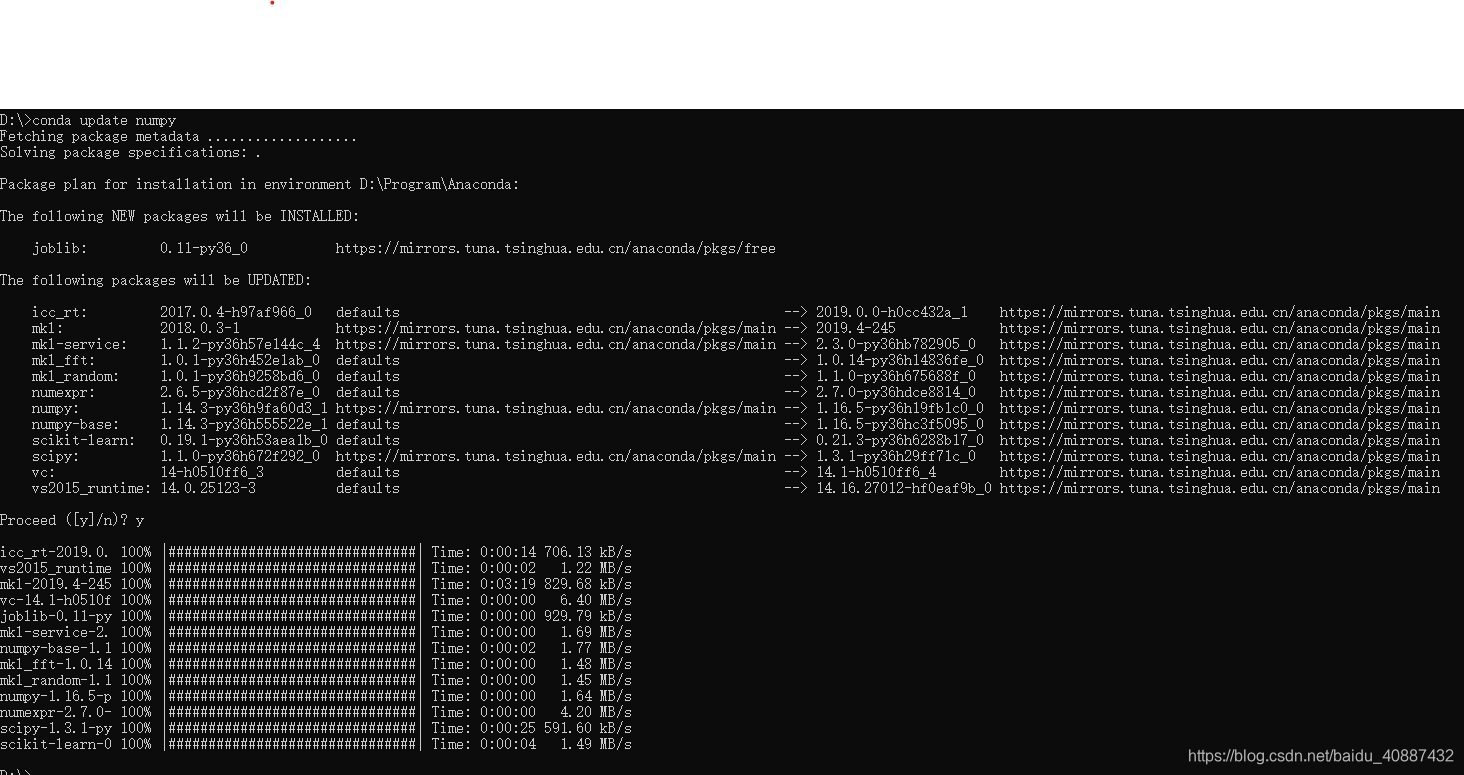Click the numpy-base-1.1 download row label
This screenshot has height=775, width=1464.
[x=56, y=648]
